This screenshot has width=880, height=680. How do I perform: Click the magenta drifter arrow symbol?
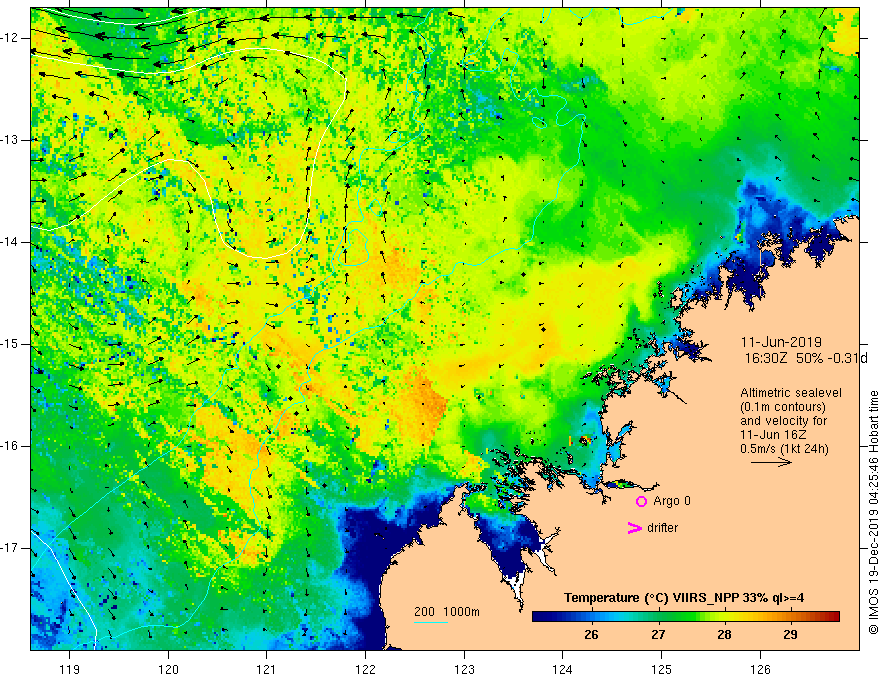(634, 528)
